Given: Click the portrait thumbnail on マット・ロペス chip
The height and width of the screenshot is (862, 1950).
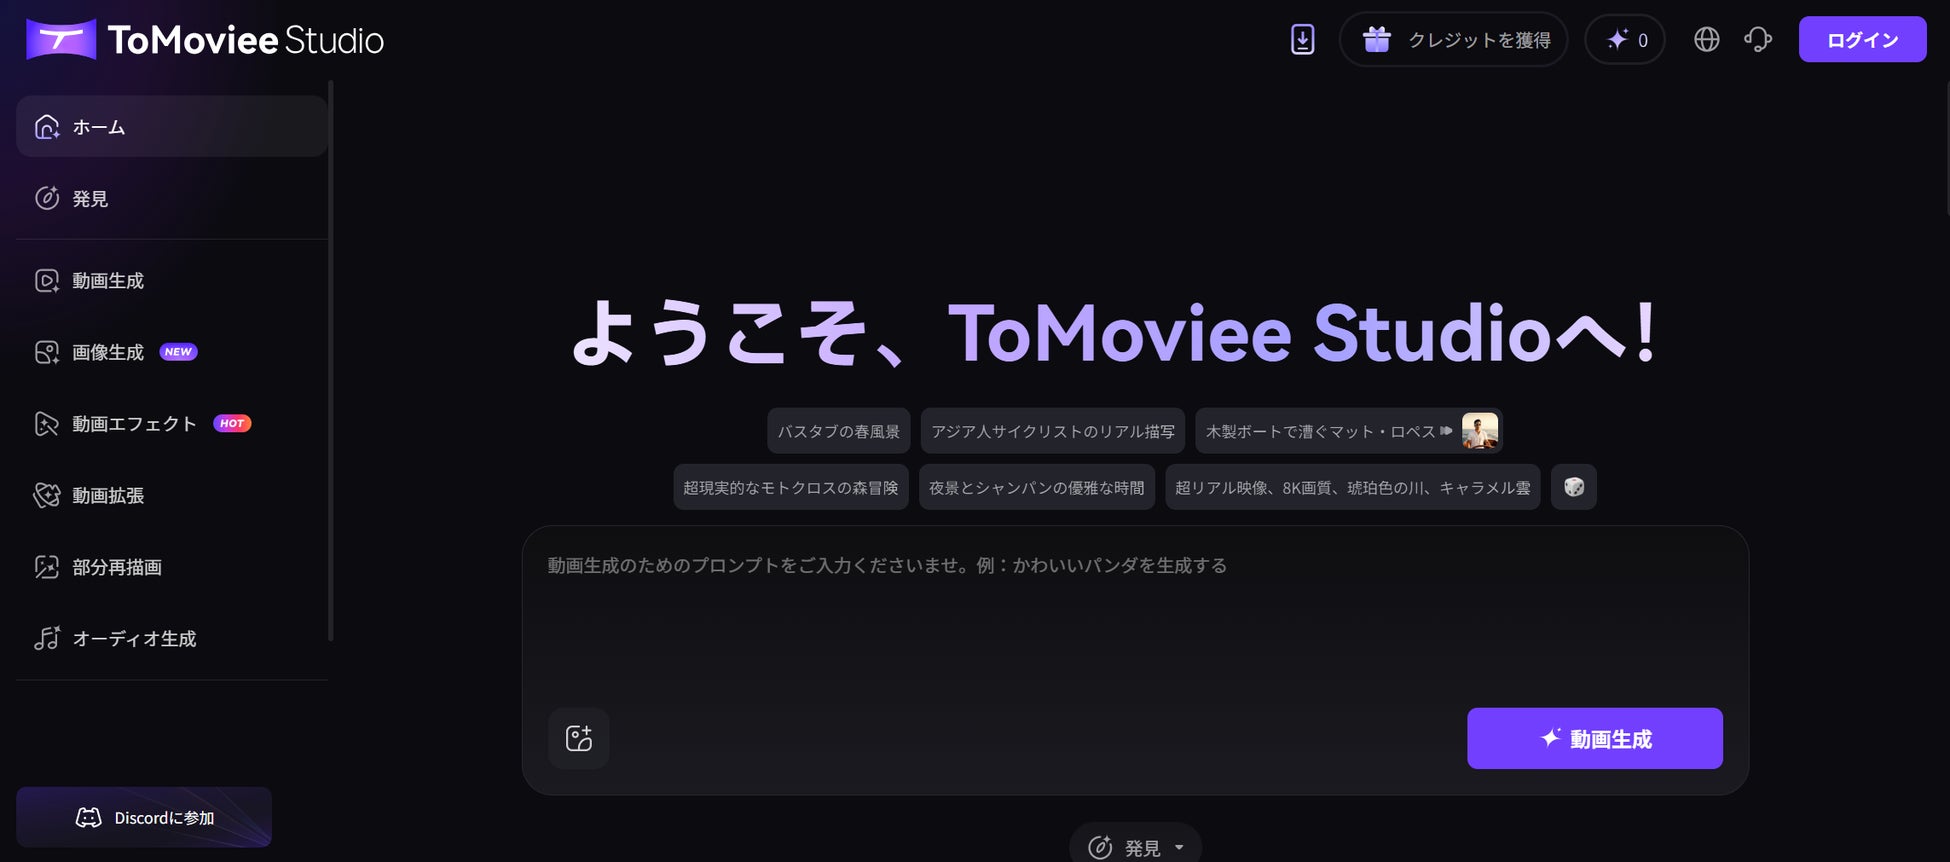Looking at the screenshot, I should point(1480,431).
